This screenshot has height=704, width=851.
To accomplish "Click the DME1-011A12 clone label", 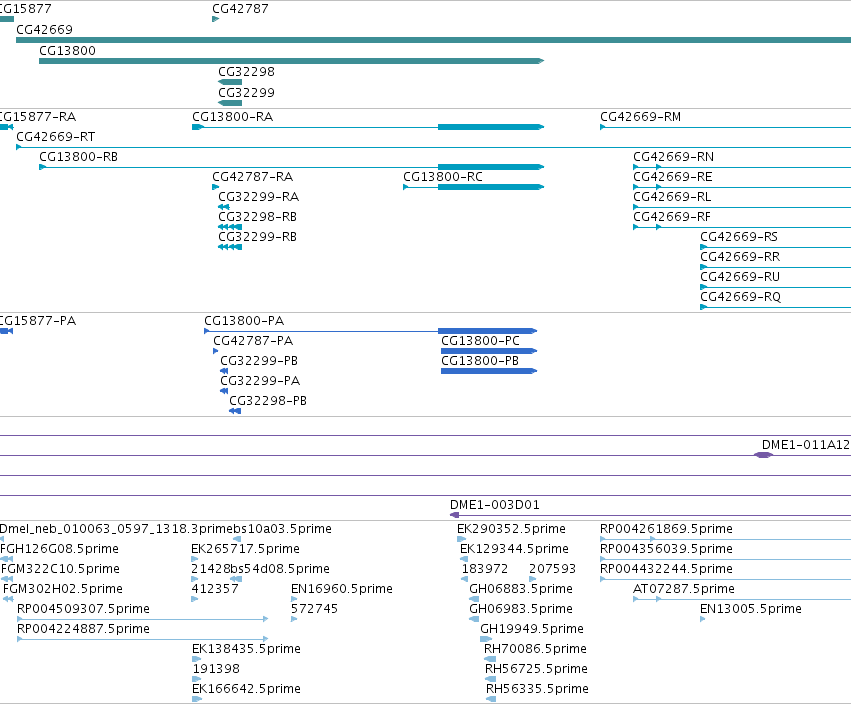I will pos(806,445).
